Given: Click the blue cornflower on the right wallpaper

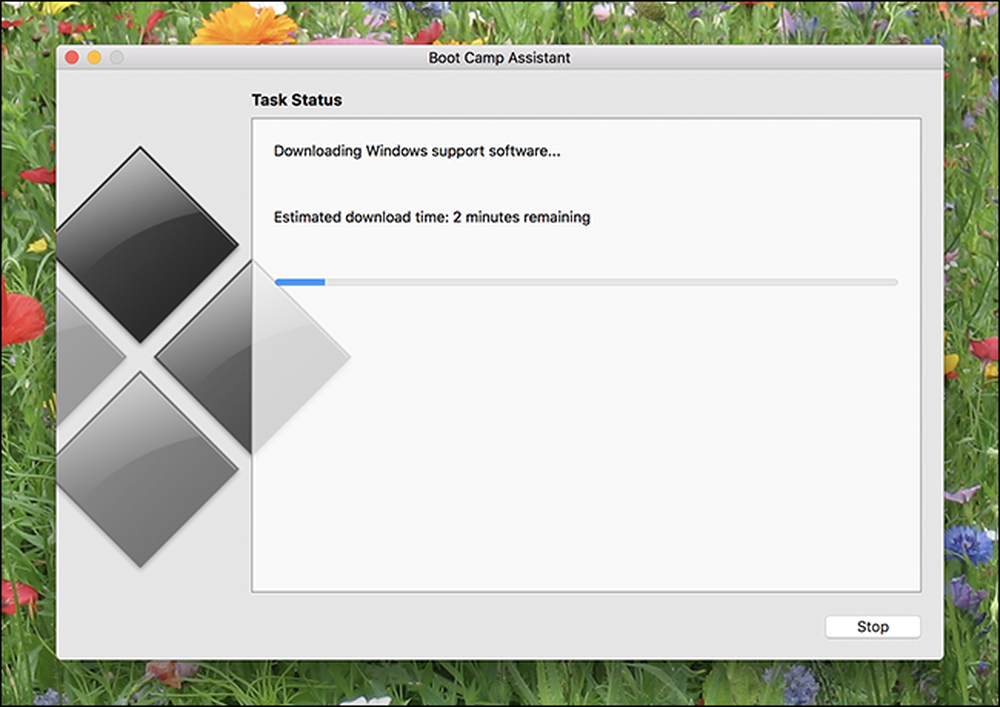Looking at the screenshot, I should (x=969, y=544).
